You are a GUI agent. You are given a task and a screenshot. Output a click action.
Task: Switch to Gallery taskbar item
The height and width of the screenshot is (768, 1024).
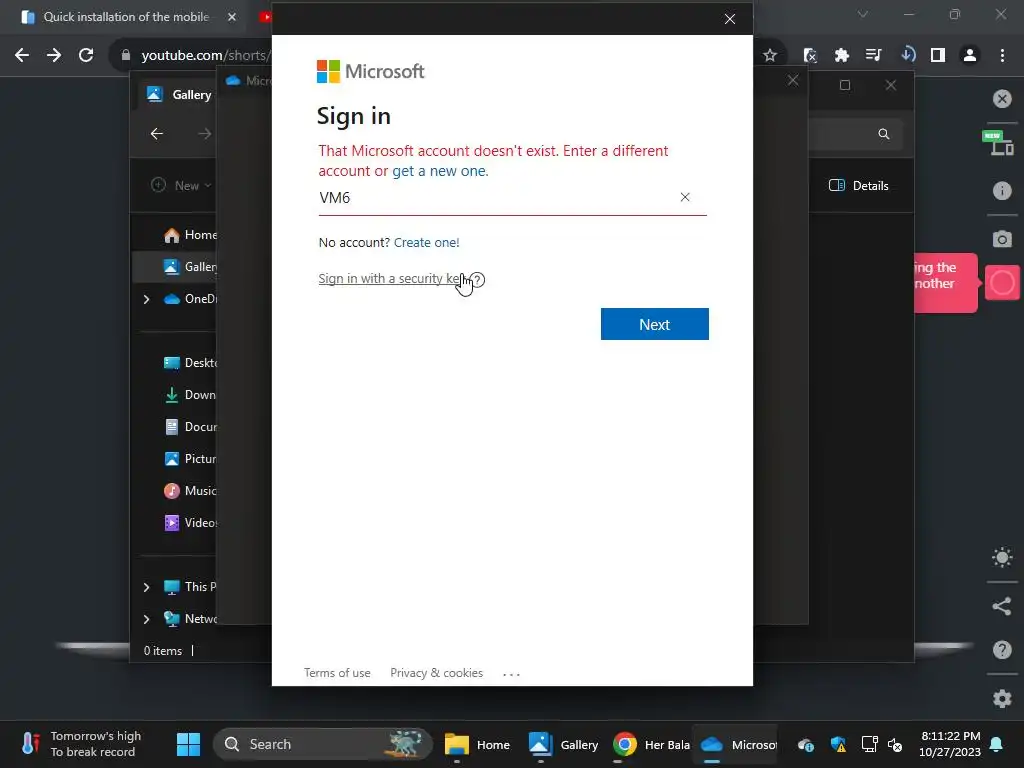click(562, 744)
